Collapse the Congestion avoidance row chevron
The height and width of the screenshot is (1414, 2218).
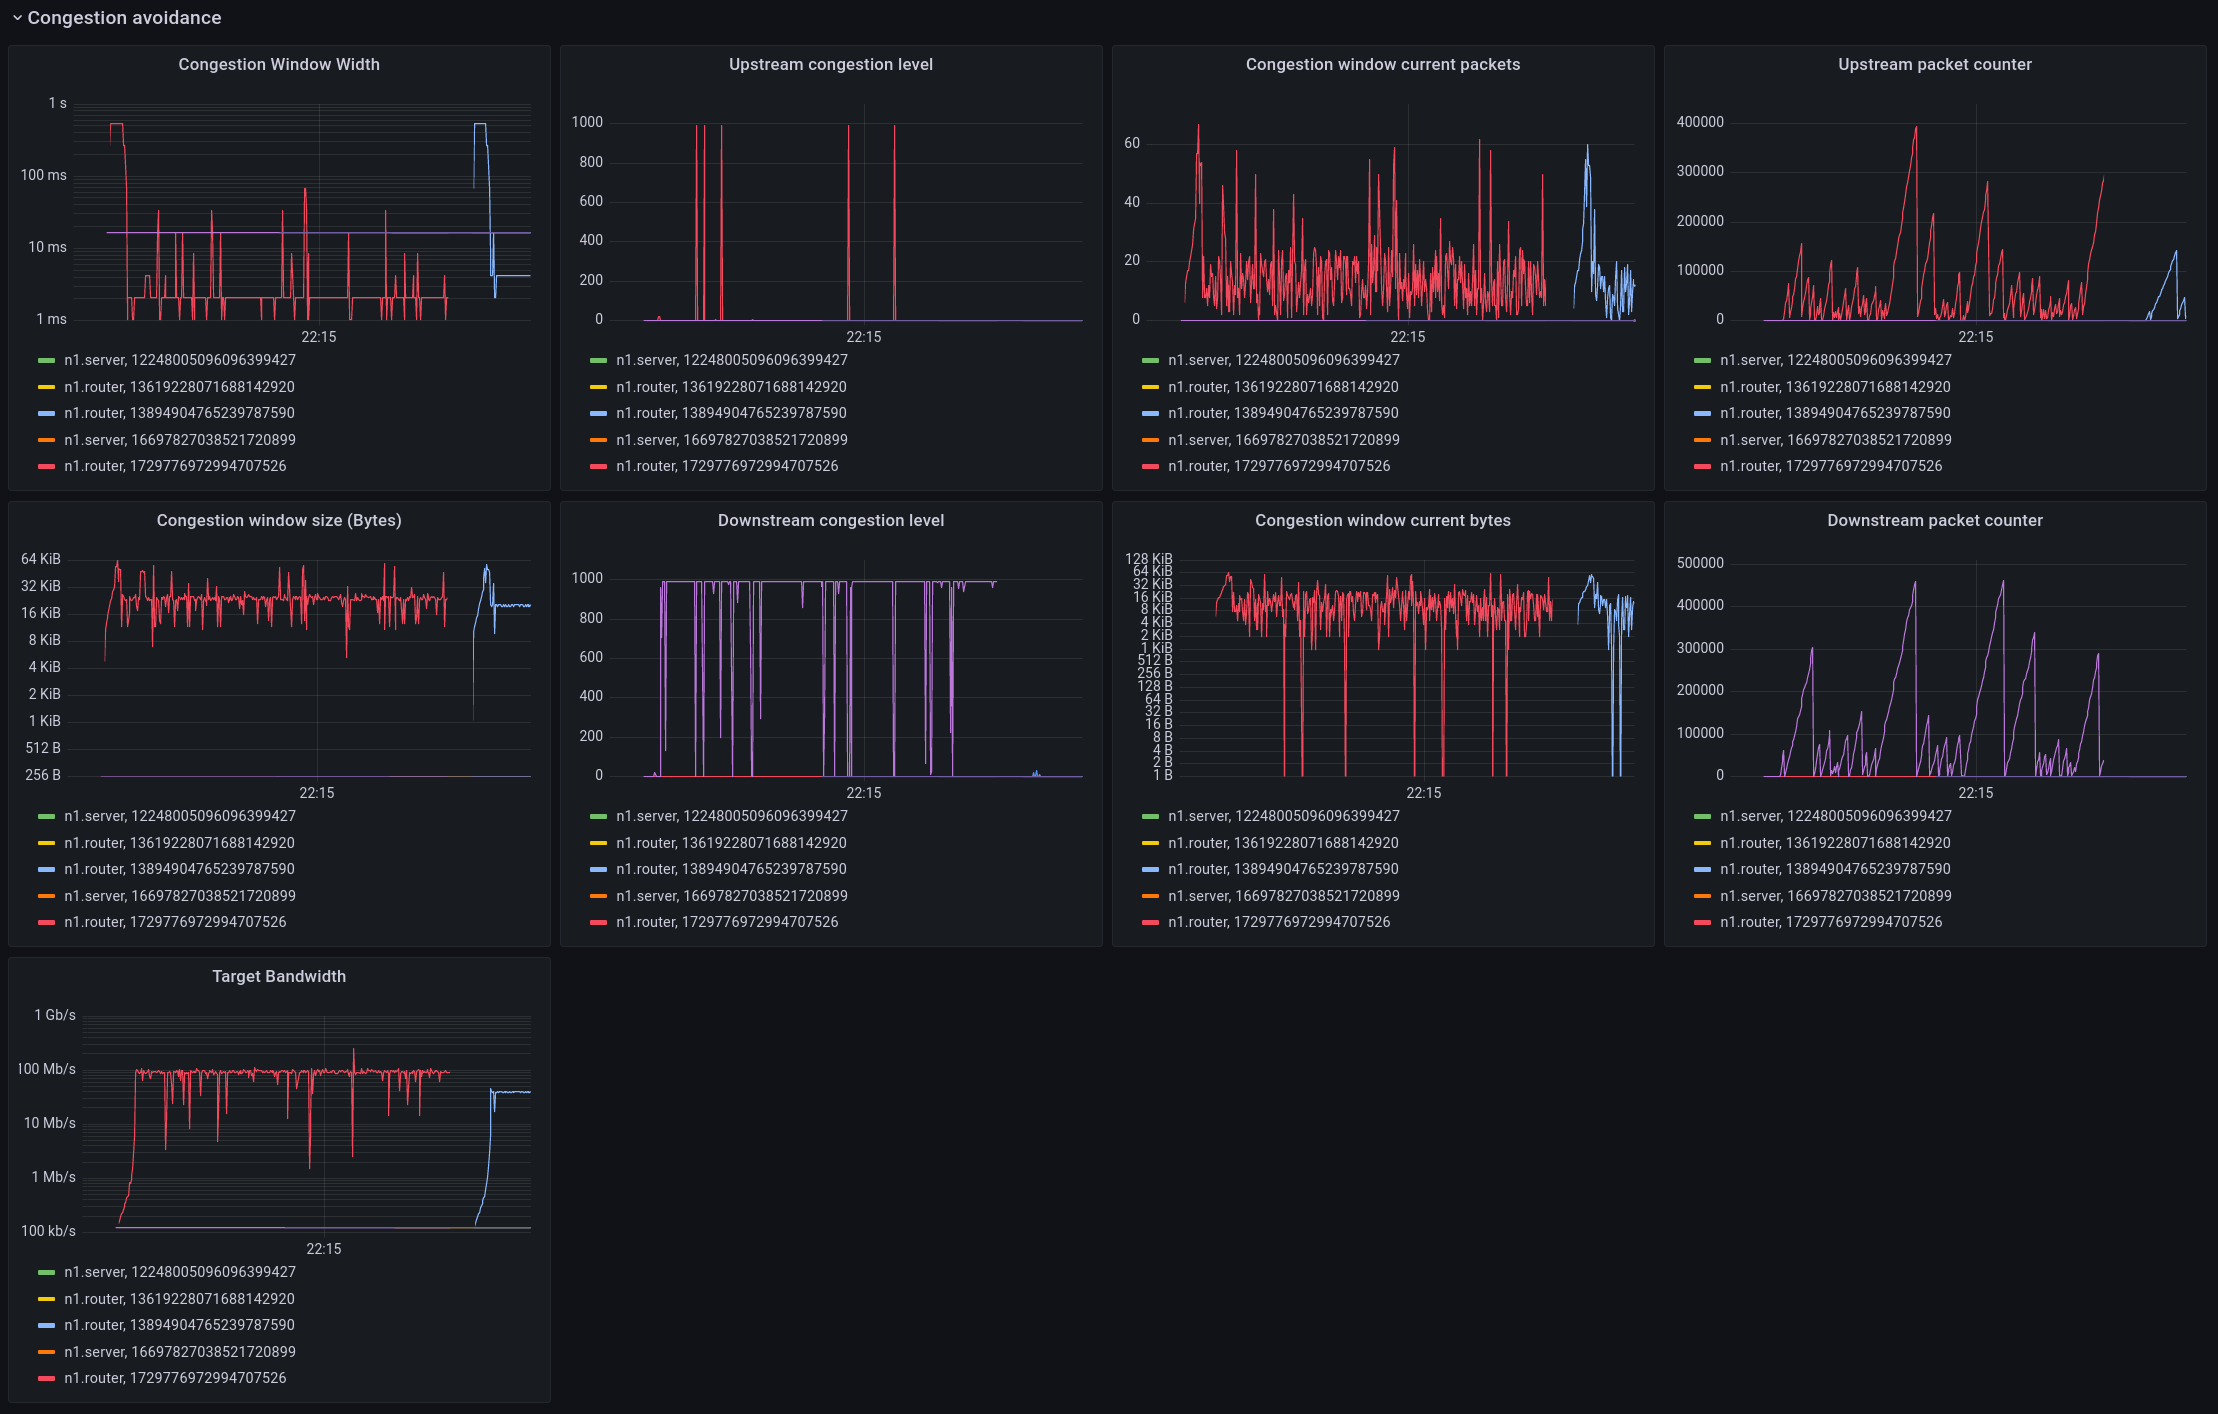tap(17, 18)
